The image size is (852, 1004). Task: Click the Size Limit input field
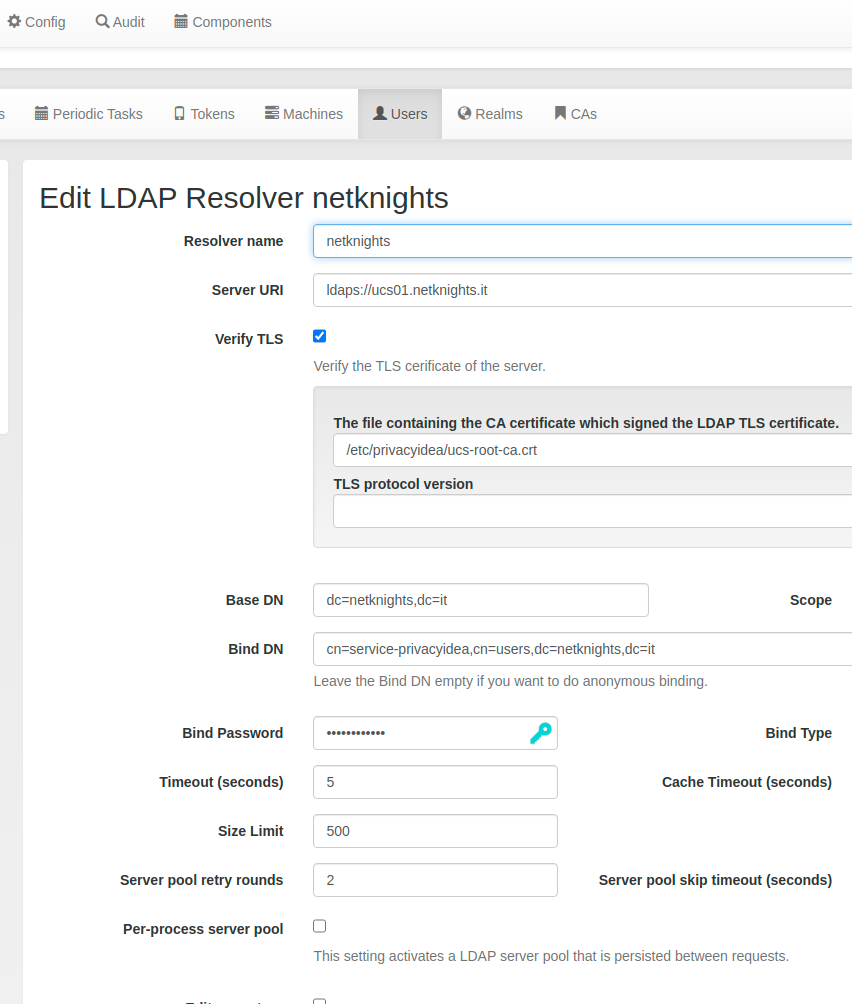(x=435, y=831)
